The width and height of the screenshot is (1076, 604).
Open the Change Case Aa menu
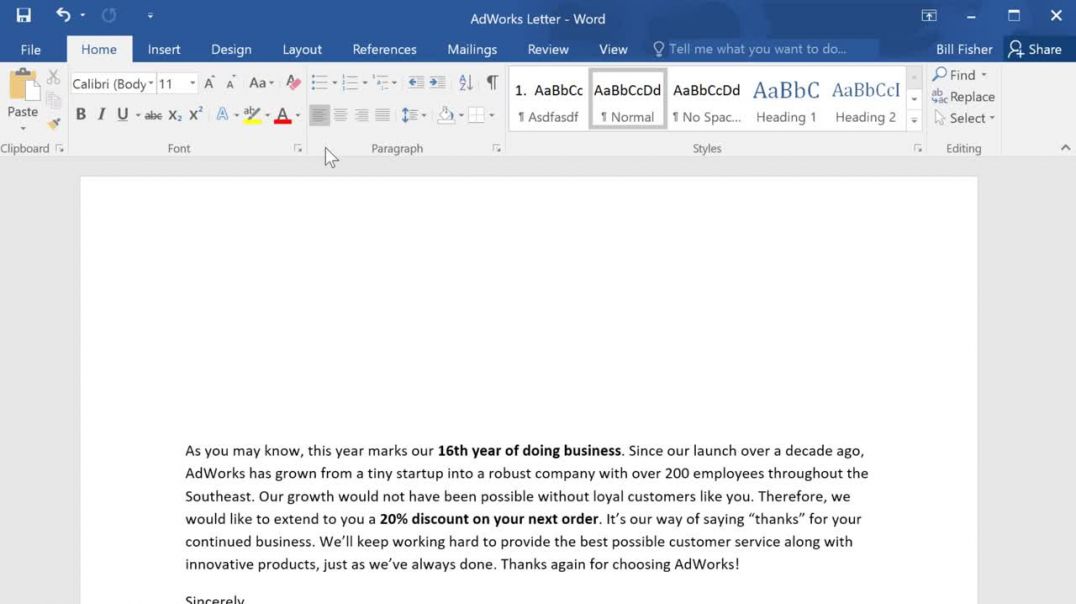pyautogui.click(x=261, y=83)
